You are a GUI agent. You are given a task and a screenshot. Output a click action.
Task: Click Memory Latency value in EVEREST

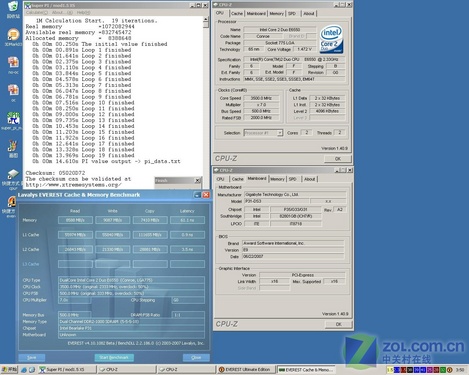coord(187,220)
